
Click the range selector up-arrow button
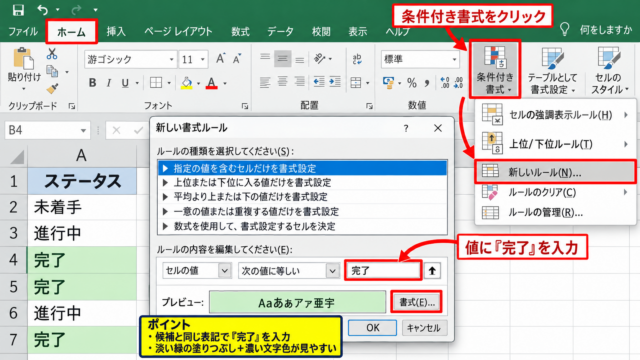(432, 270)
